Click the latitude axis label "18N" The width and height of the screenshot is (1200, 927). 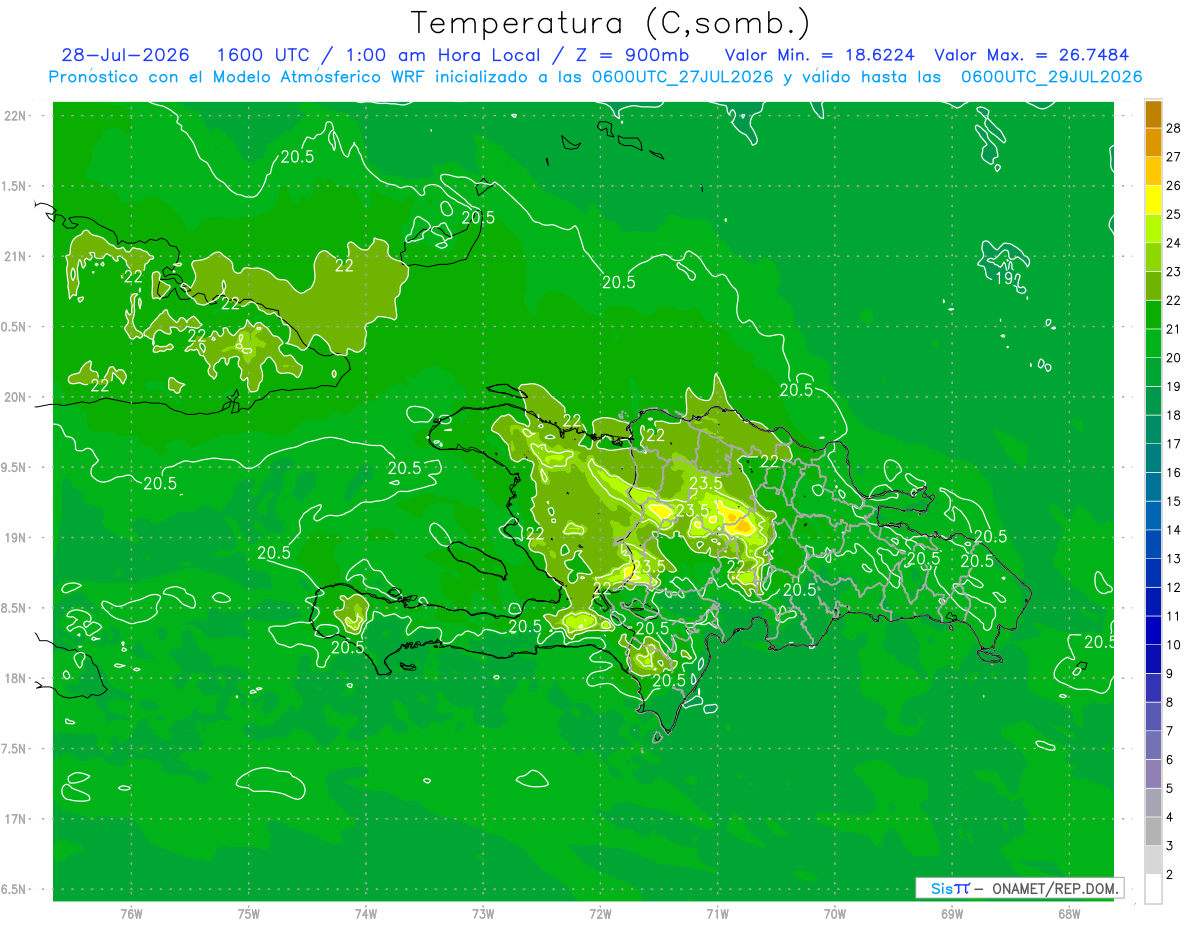click(17, 678)
